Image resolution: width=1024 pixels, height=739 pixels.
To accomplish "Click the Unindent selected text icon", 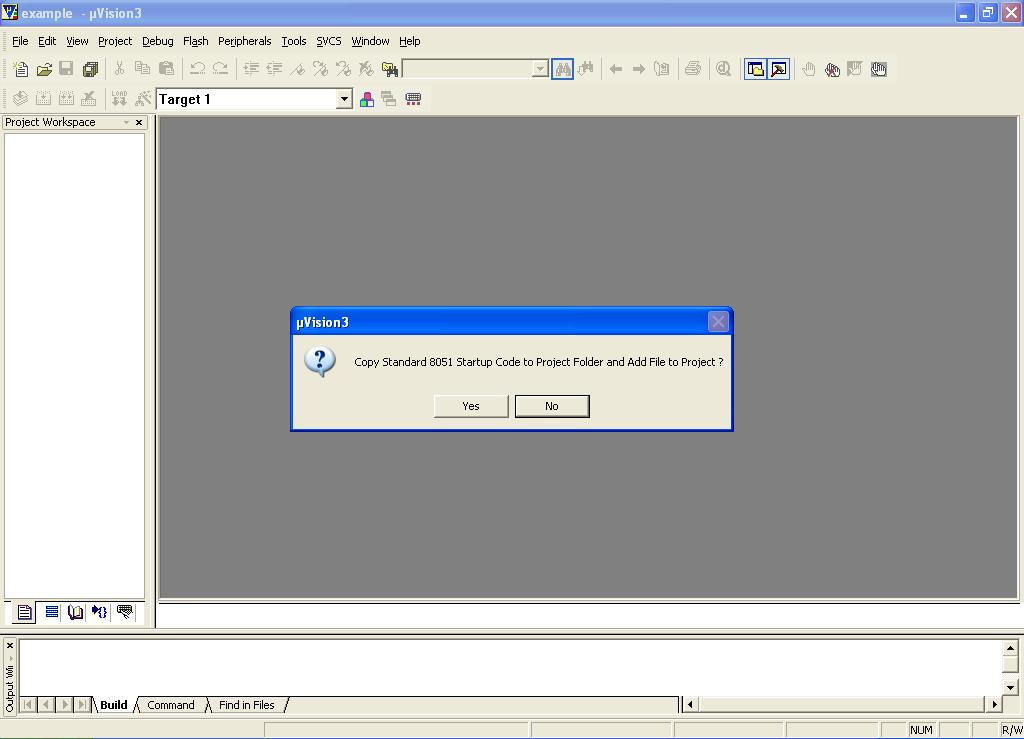I will tap(274, 69).
